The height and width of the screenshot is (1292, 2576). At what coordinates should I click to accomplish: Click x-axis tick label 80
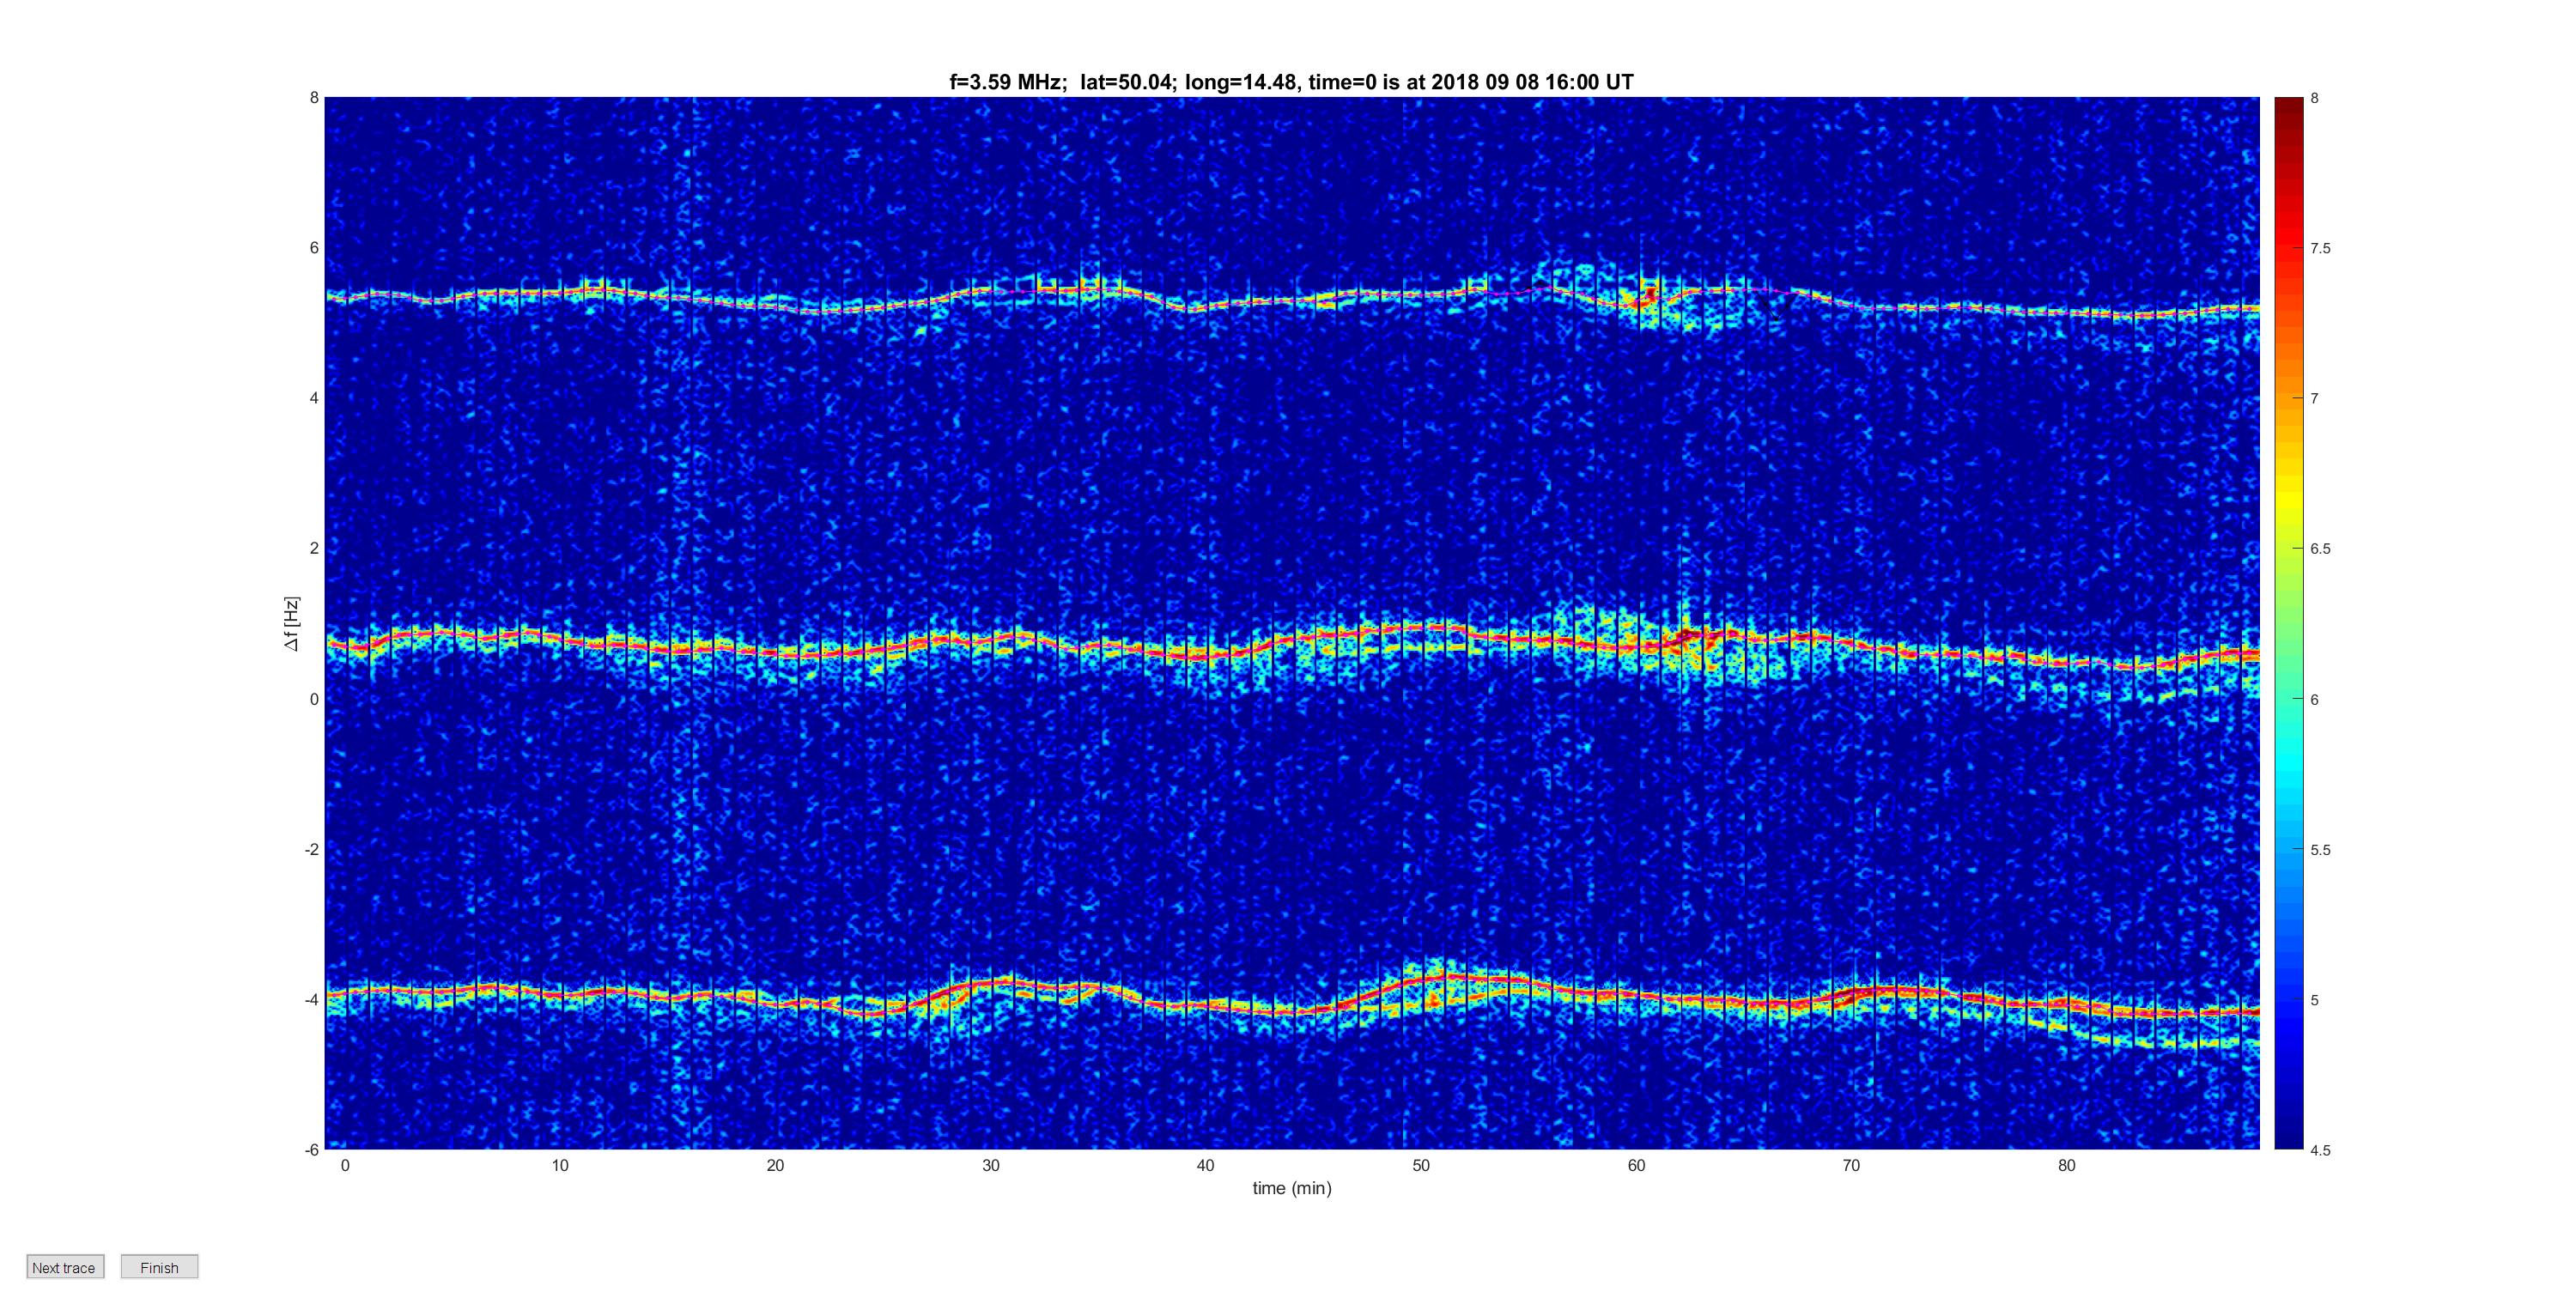pos(2067,1165)
